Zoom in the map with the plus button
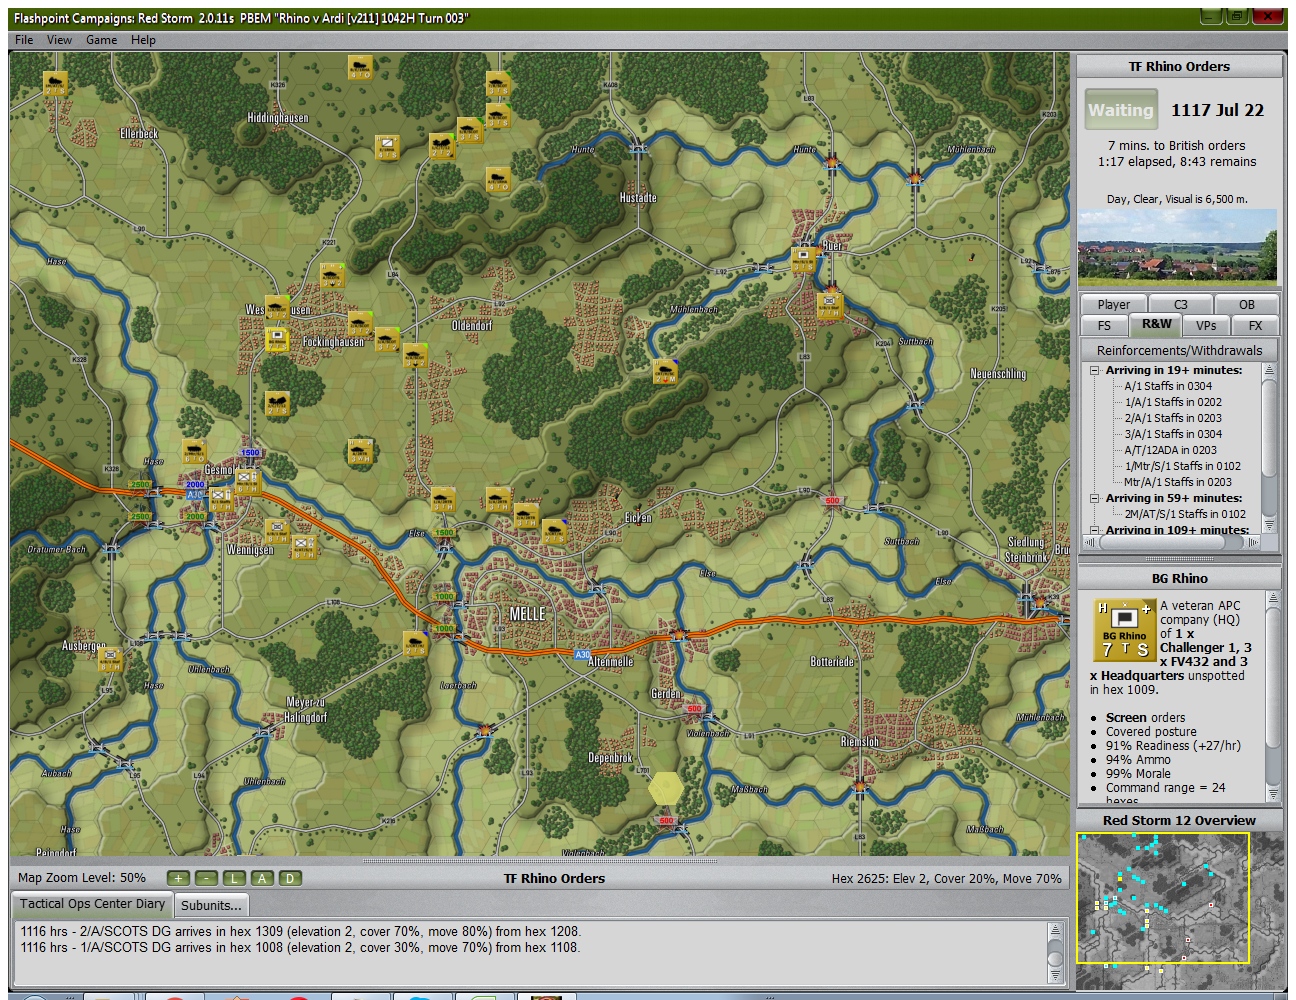 click(x=178, y=878)
